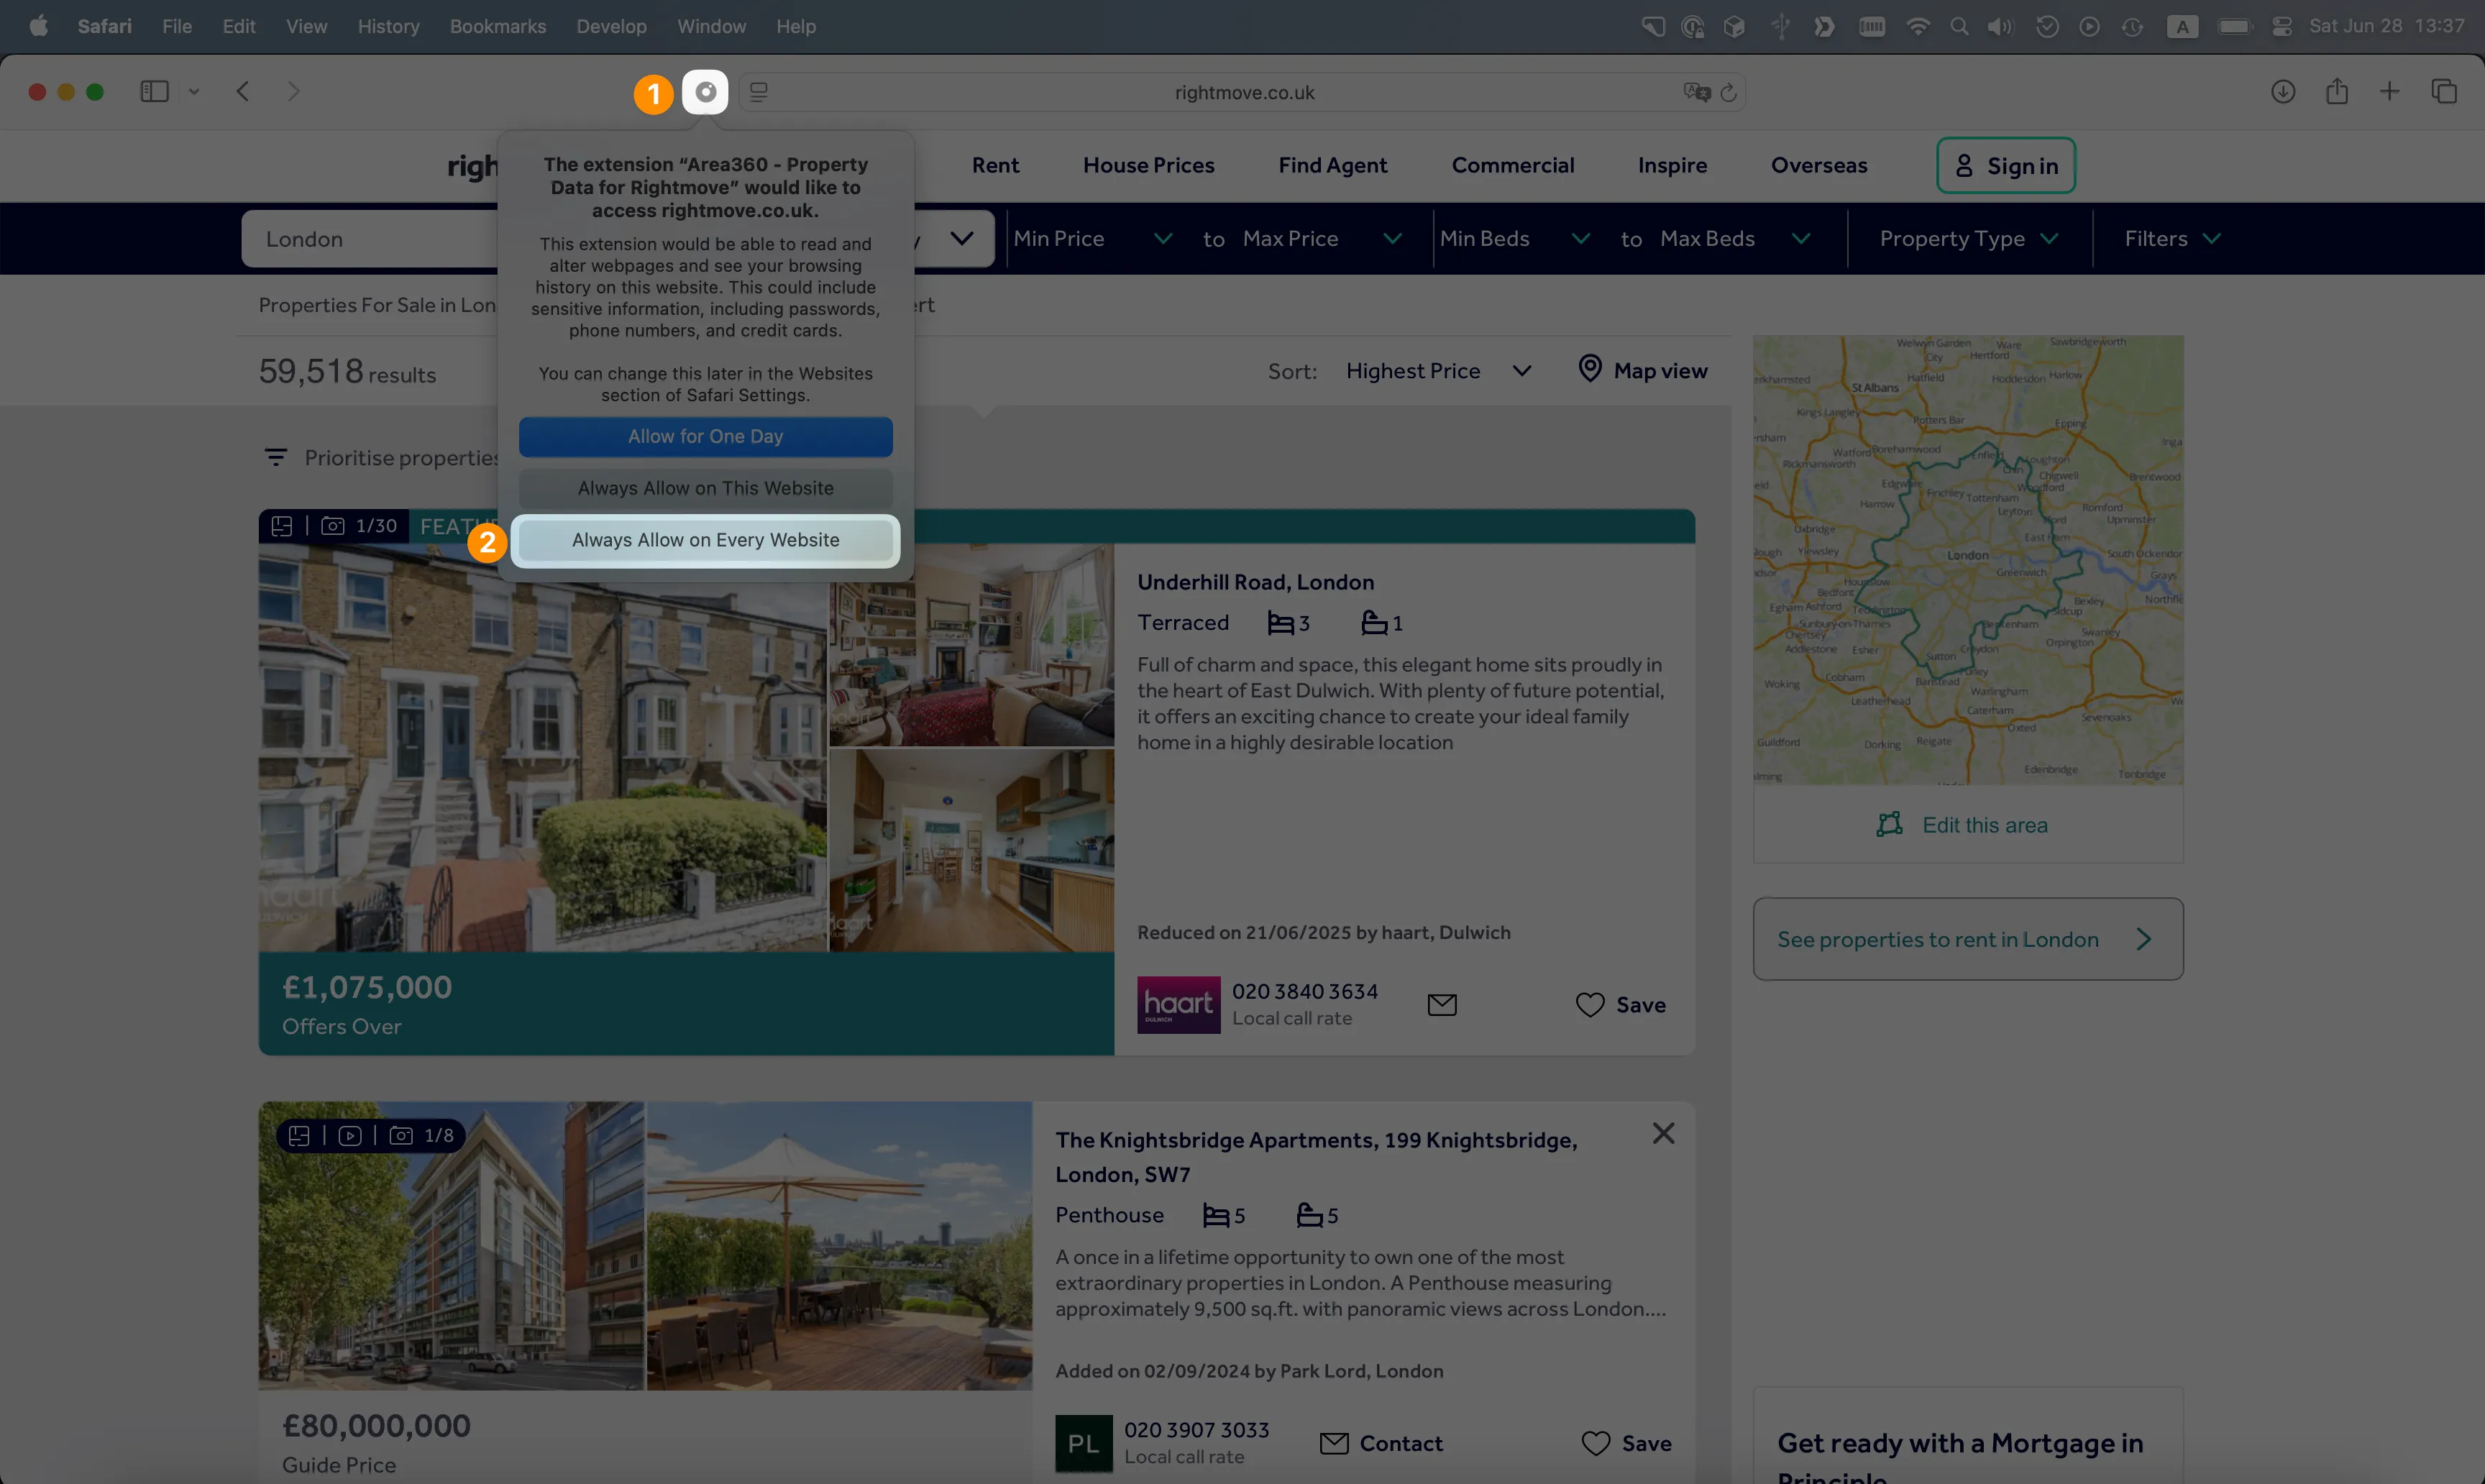2485x1484 pixels.
Task: Save the Underhill Road property with heart
Action: tap(1590, 1005)
